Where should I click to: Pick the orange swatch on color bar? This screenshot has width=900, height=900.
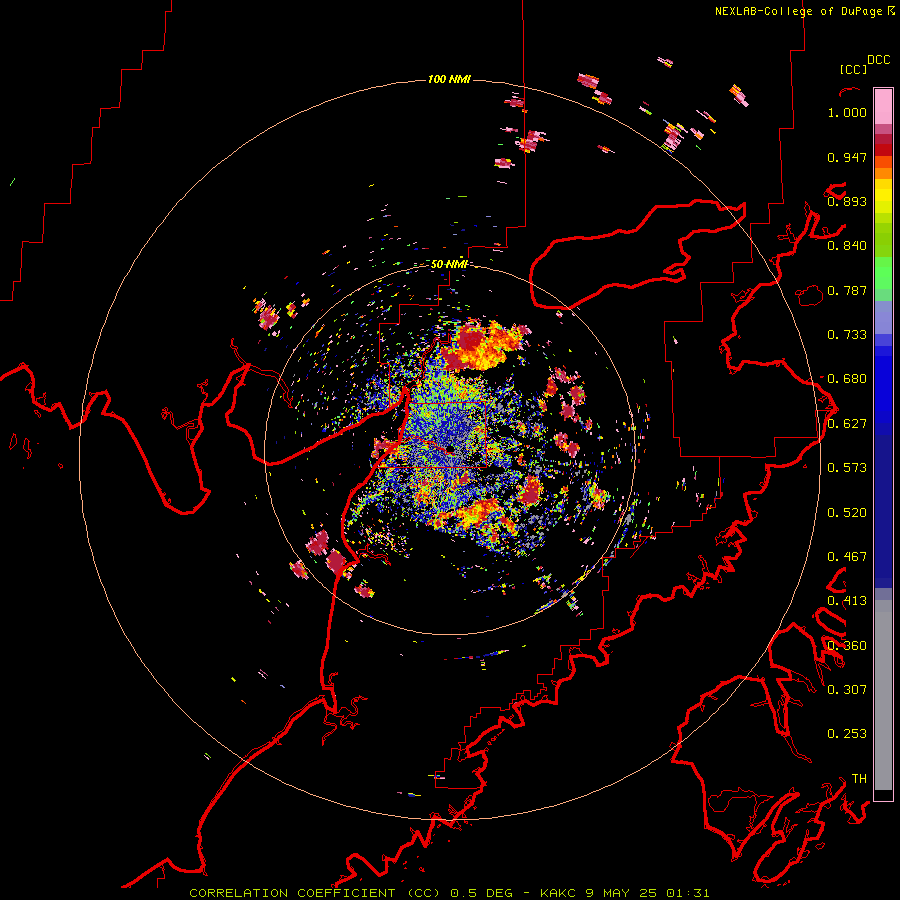tap(883, 173)
